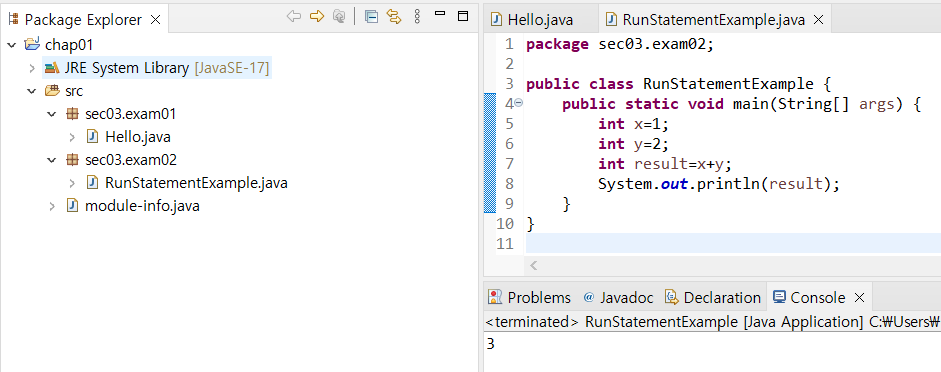The height and width of the screenshot is (372, 941).
Task: Expand the module-info.java node
Action: 52,206
